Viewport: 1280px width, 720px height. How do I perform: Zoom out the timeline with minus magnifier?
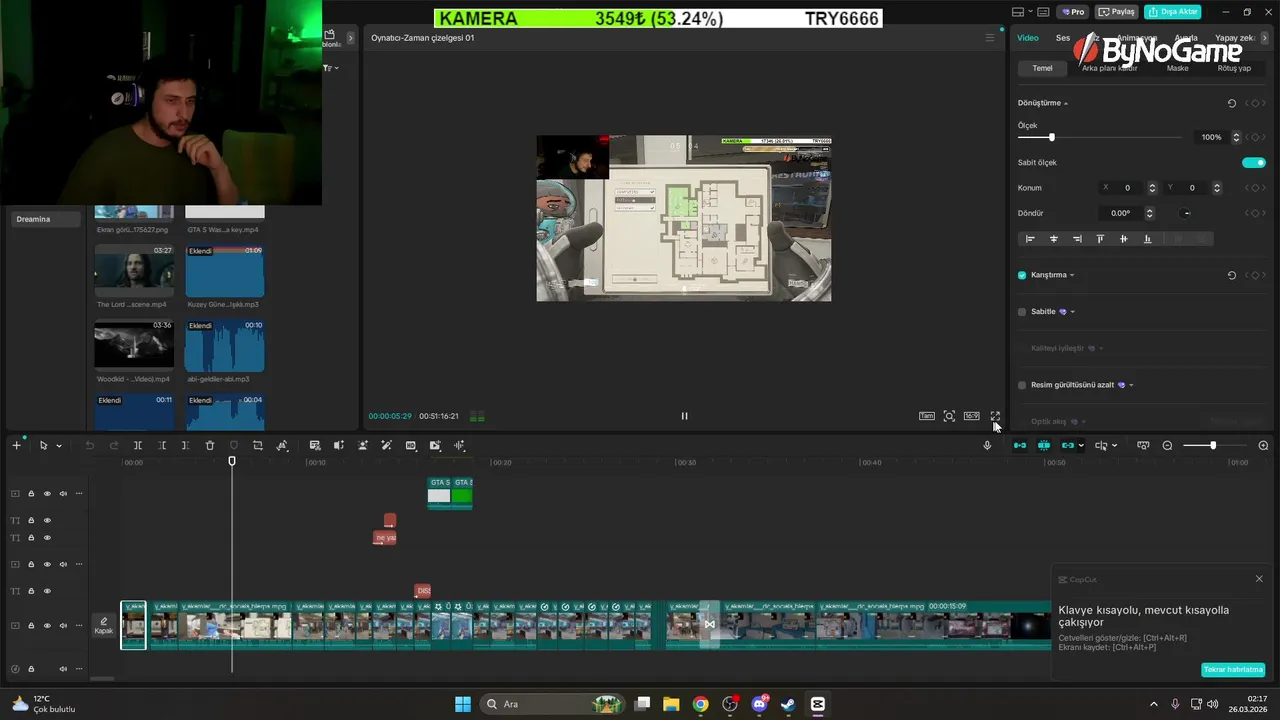pos(1167,445)
